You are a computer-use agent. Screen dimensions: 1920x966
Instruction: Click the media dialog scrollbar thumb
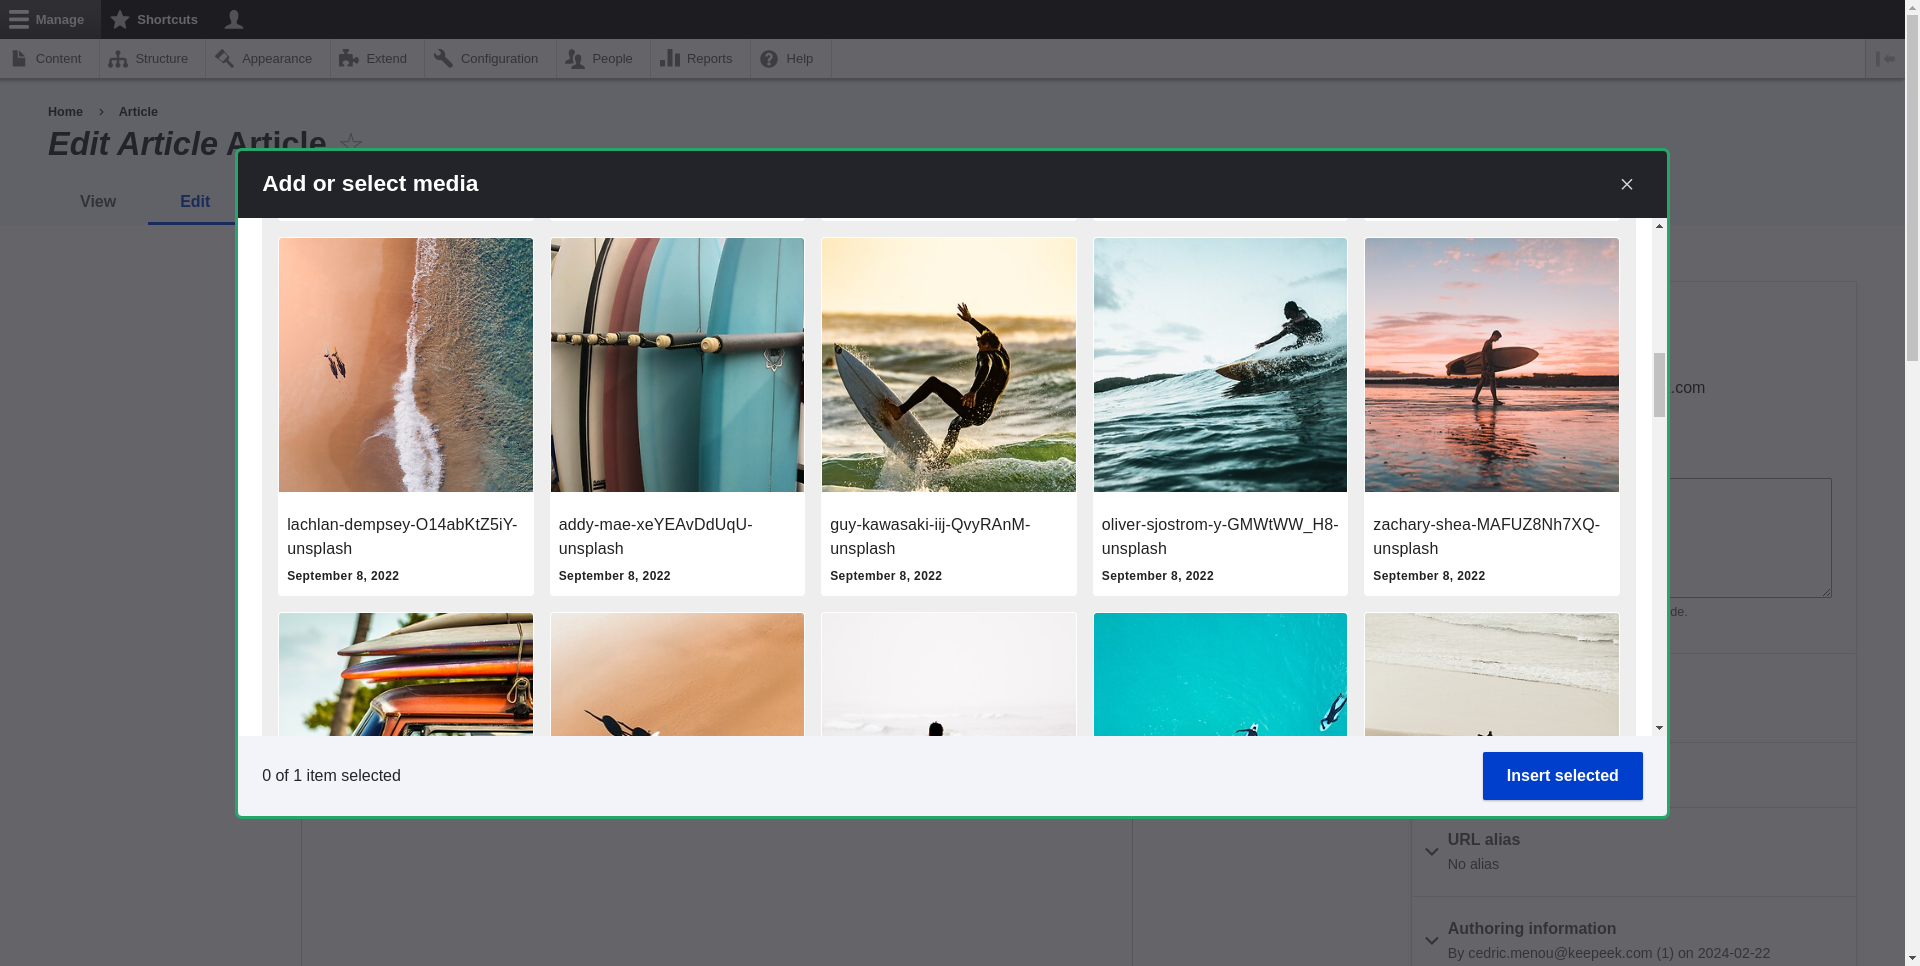pyautogui.click(x=1659, y=385)
